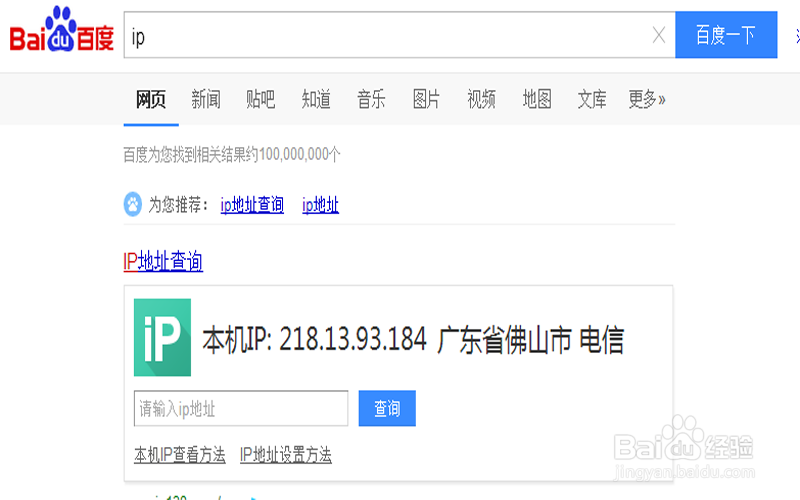Click the 百度一下 search button
Screen dimensions: 800x500
[726, 35]
